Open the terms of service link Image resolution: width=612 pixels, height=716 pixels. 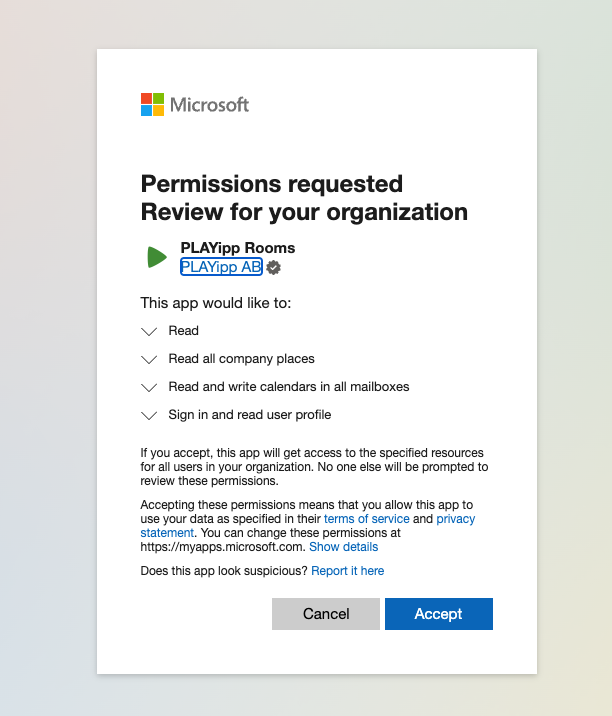tap(367, 519)
